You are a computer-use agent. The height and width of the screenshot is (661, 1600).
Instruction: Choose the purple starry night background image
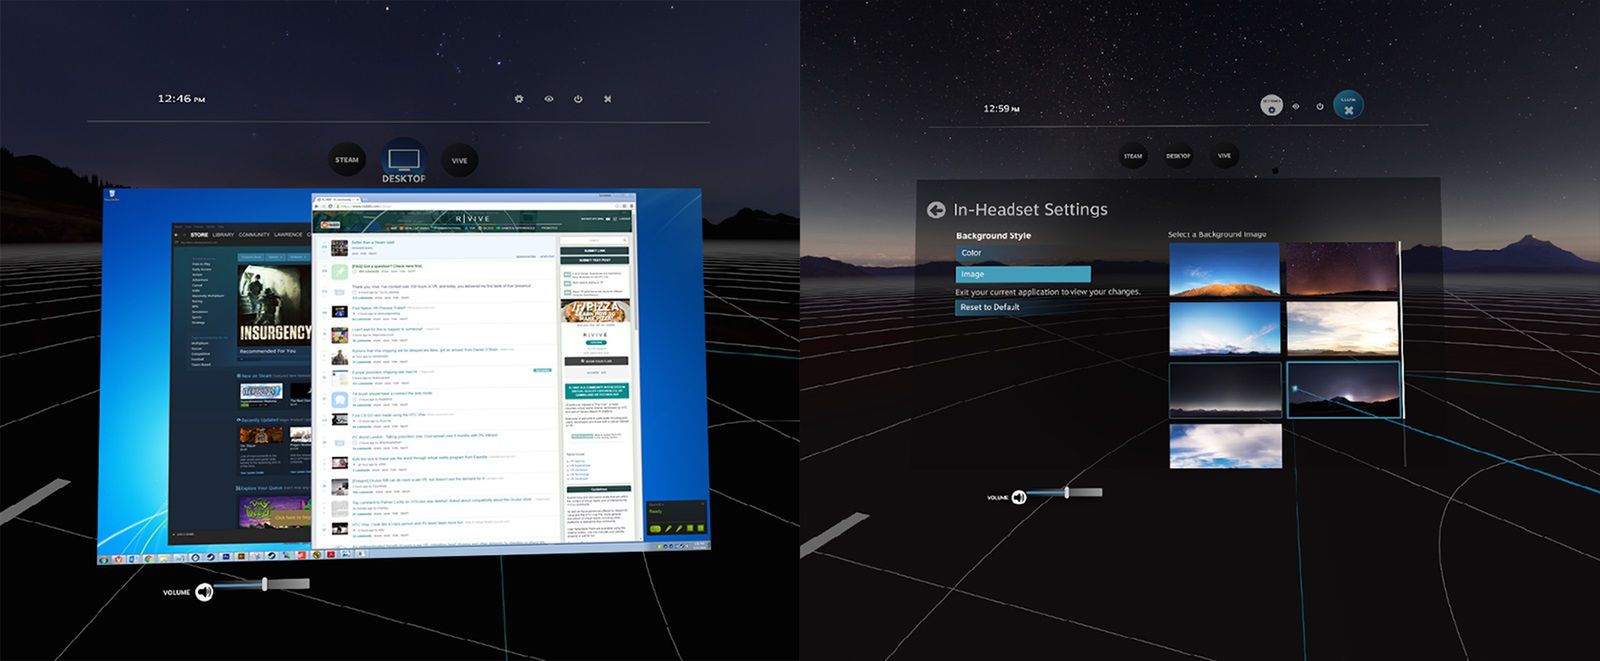coord(1343,269)
